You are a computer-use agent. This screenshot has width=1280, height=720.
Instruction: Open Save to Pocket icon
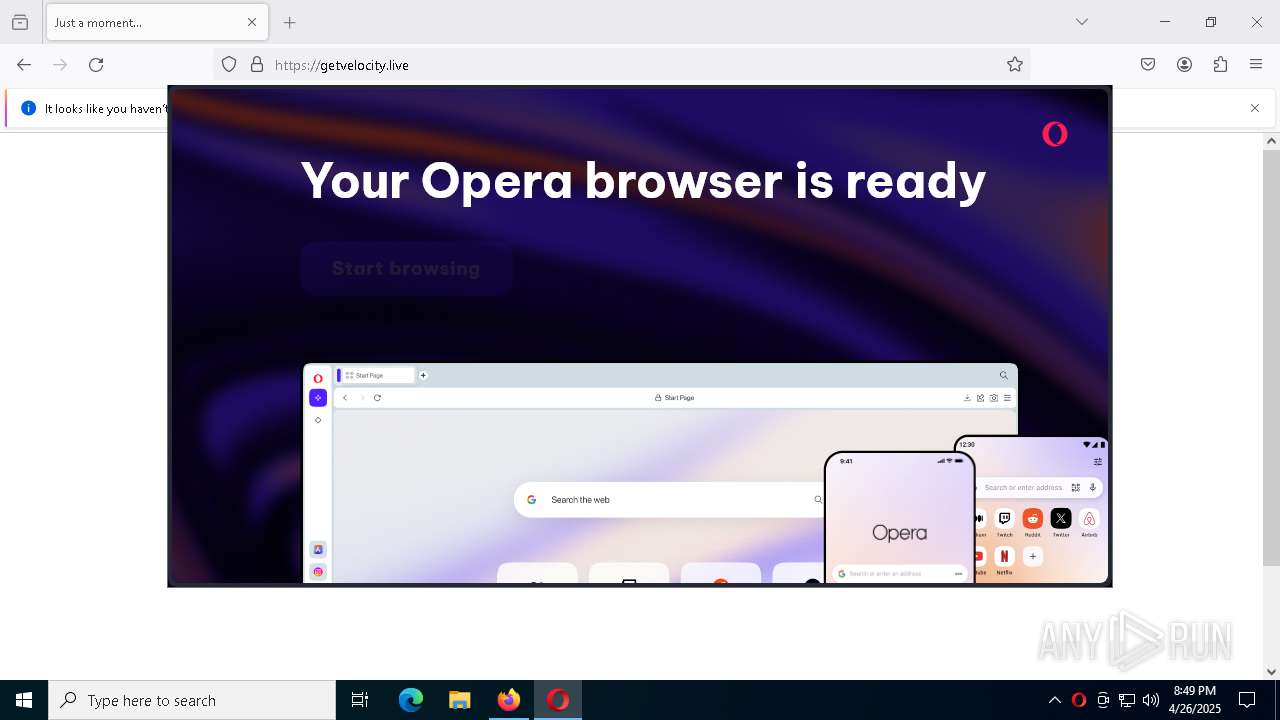click(1148, 65)
